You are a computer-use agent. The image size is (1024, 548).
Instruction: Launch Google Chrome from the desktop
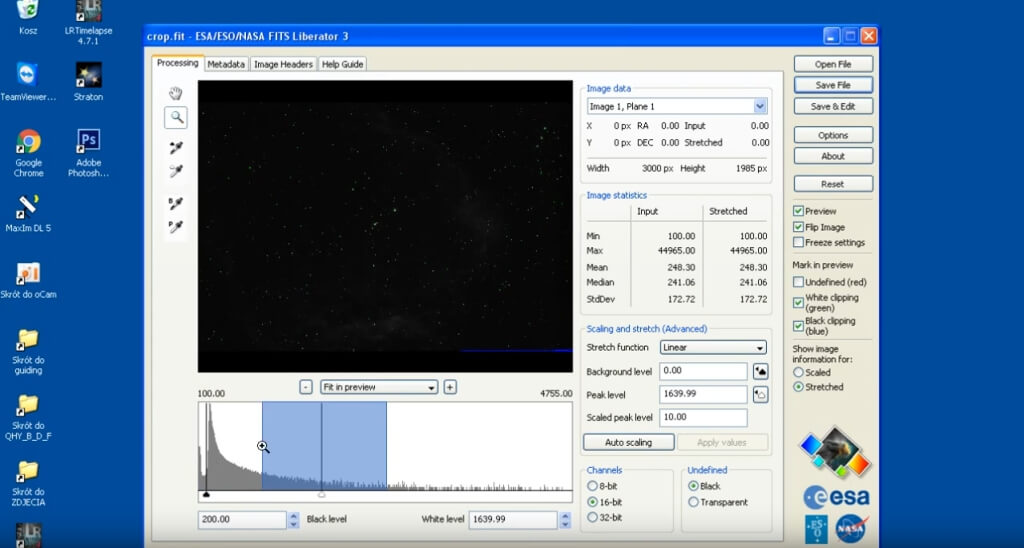28,153
